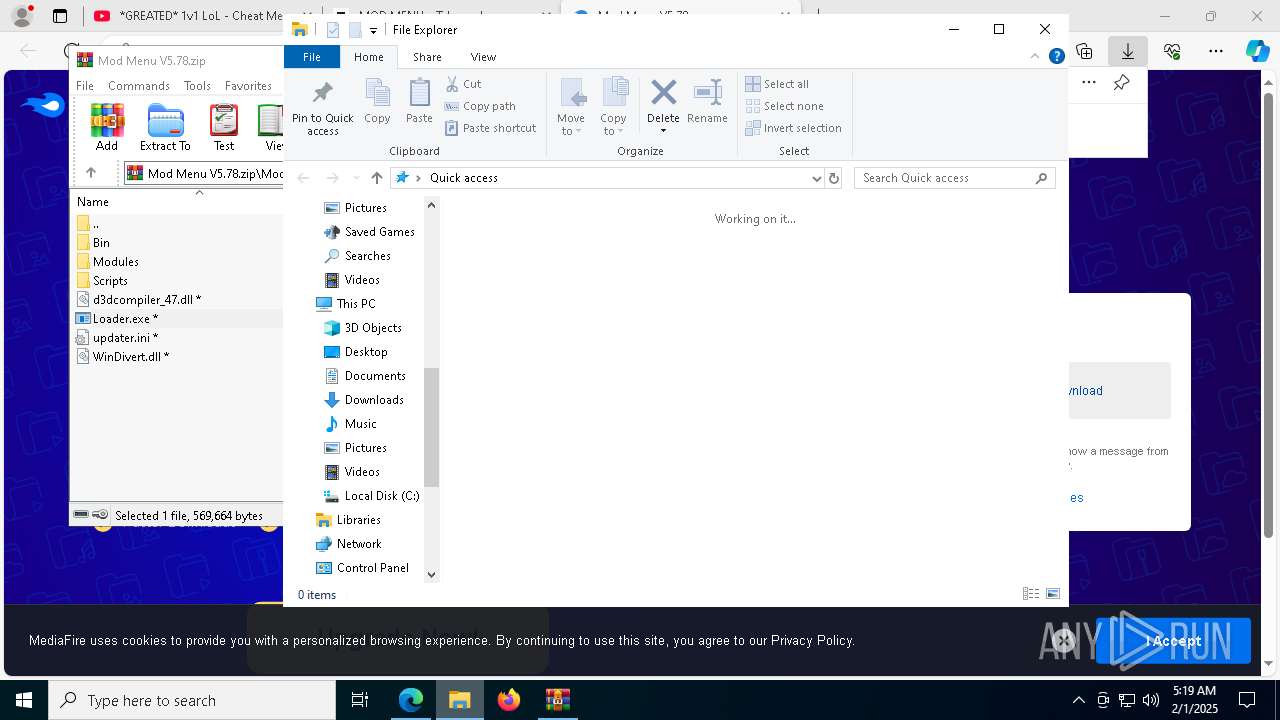Click Paste shortcut in ribbon
1280x720 pixels.
tap(491, 128)
